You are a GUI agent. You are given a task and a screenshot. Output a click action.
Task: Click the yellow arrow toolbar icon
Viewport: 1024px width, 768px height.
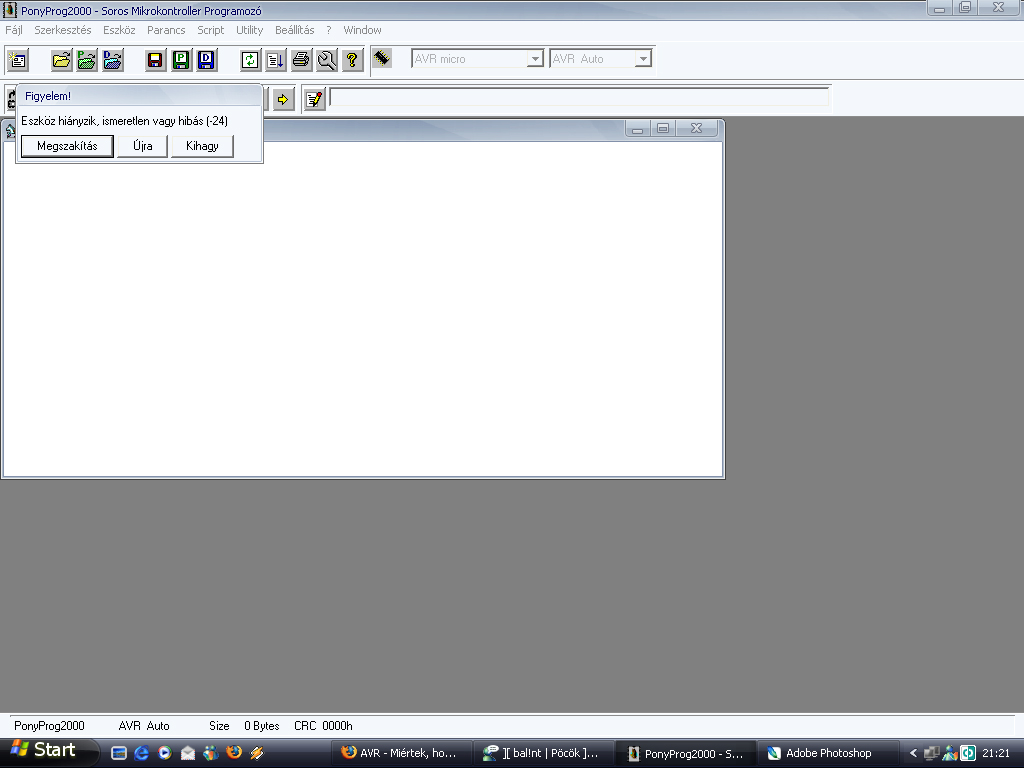(x=283, y=99)
